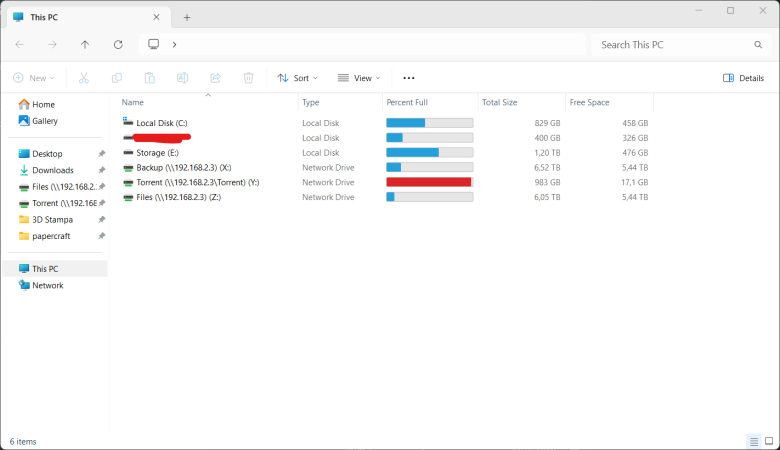Viewport: 780px width, 450px height.
Task: Click the Share icon in toolbar
Action: click(215, 78)
